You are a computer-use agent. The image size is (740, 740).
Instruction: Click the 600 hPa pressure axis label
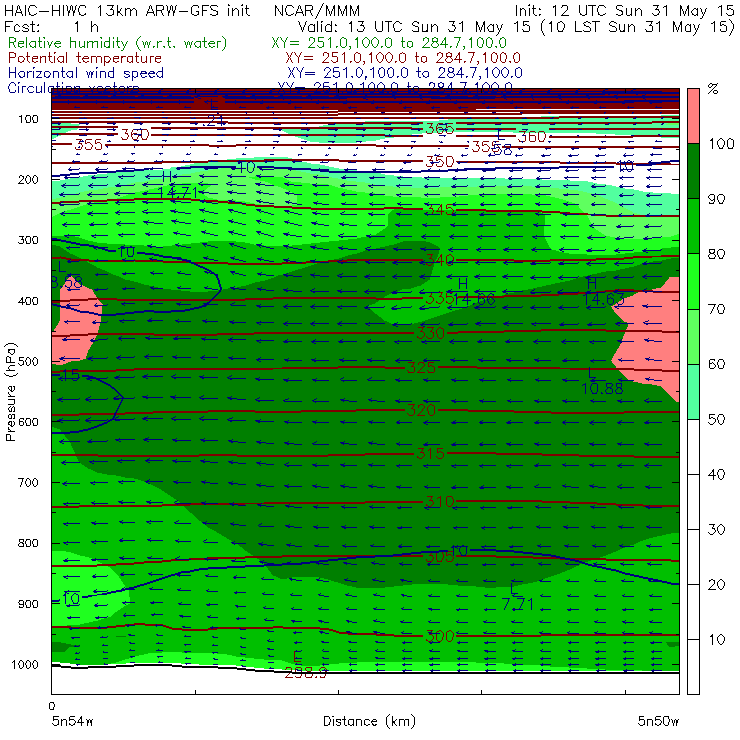pos(28,422)
